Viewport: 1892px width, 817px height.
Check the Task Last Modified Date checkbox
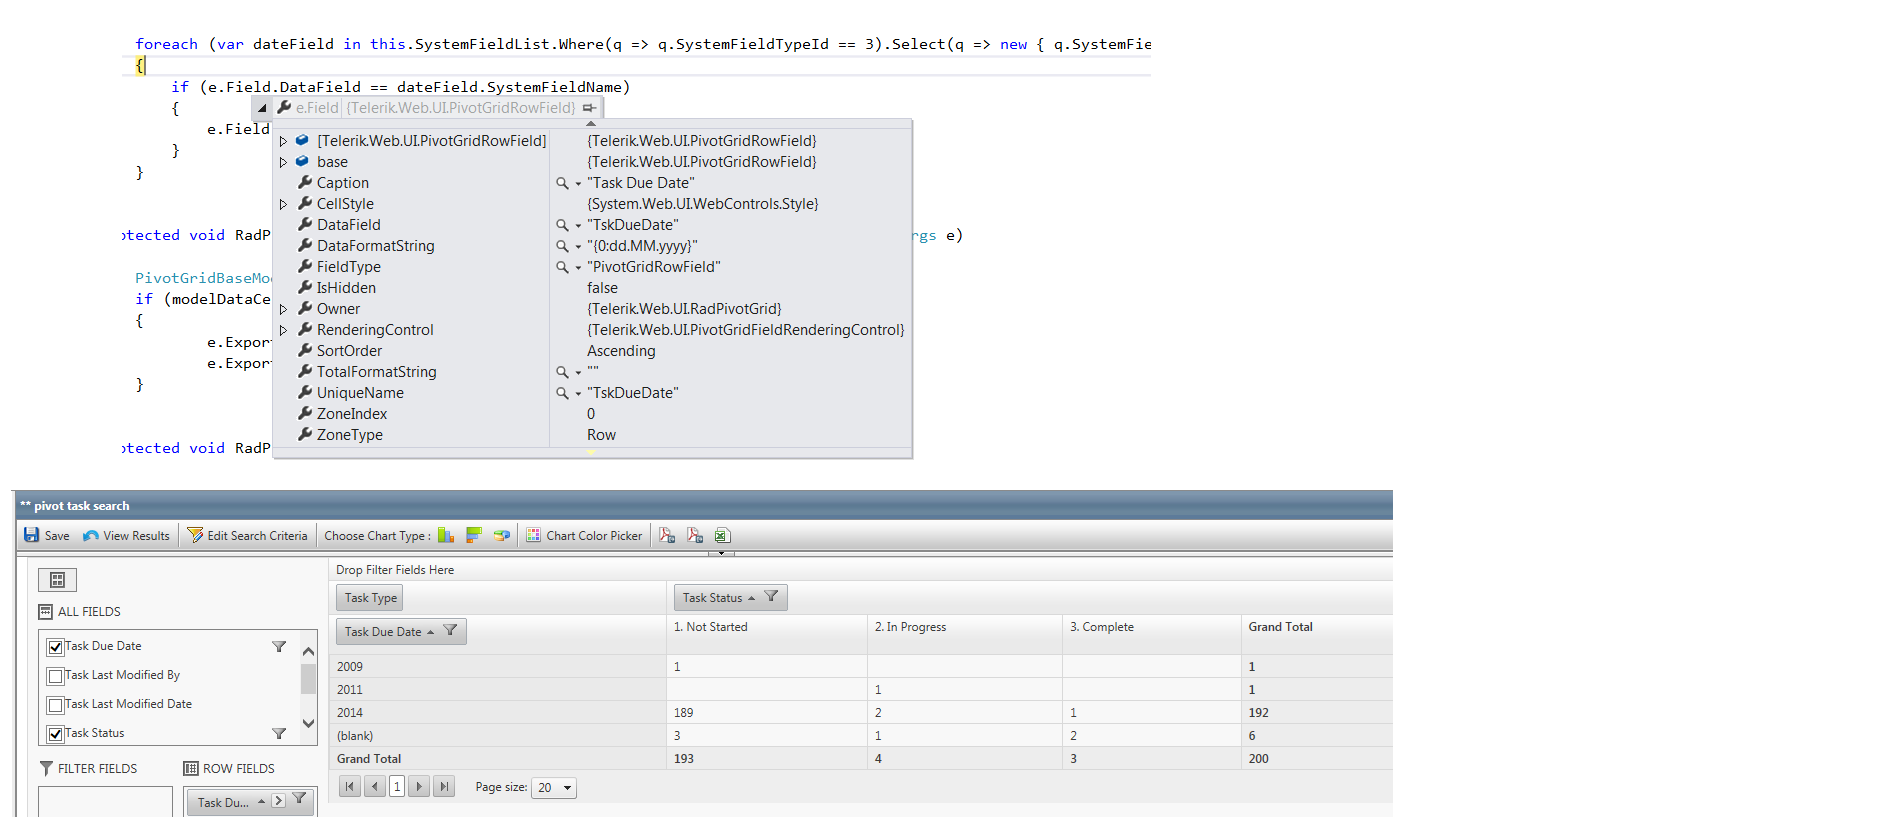pos(56,705)
